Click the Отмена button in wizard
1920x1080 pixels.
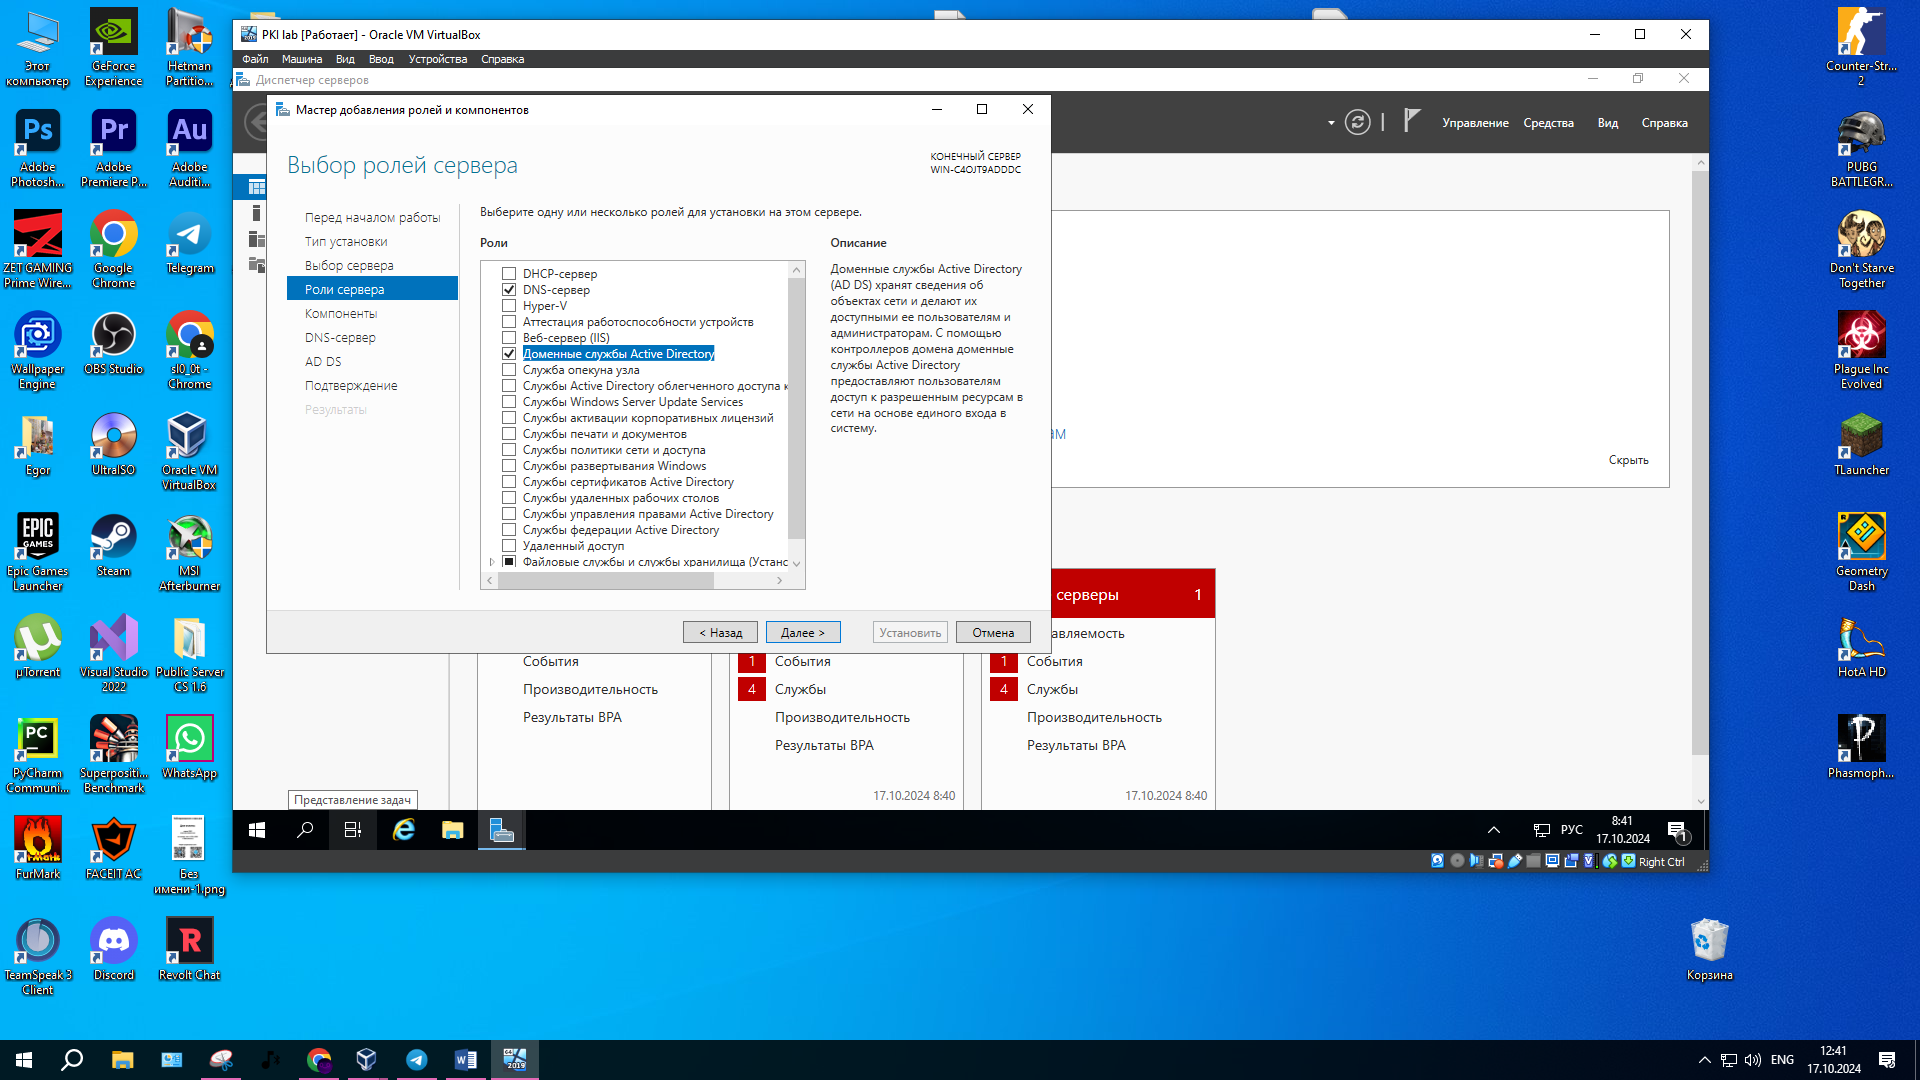click(x=993, y=633)
